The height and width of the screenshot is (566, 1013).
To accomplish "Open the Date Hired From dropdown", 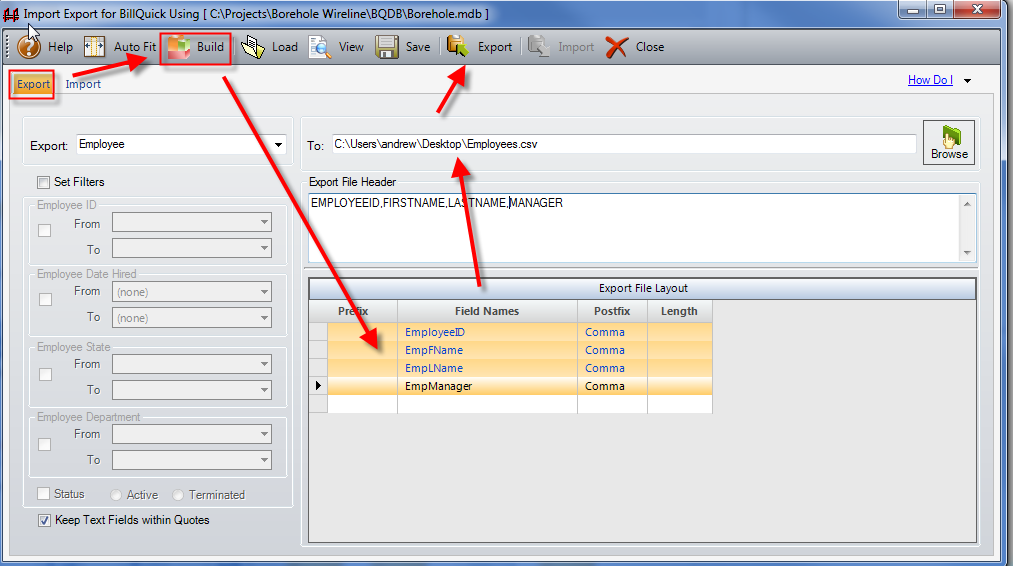I will click(x=192, y=292).
